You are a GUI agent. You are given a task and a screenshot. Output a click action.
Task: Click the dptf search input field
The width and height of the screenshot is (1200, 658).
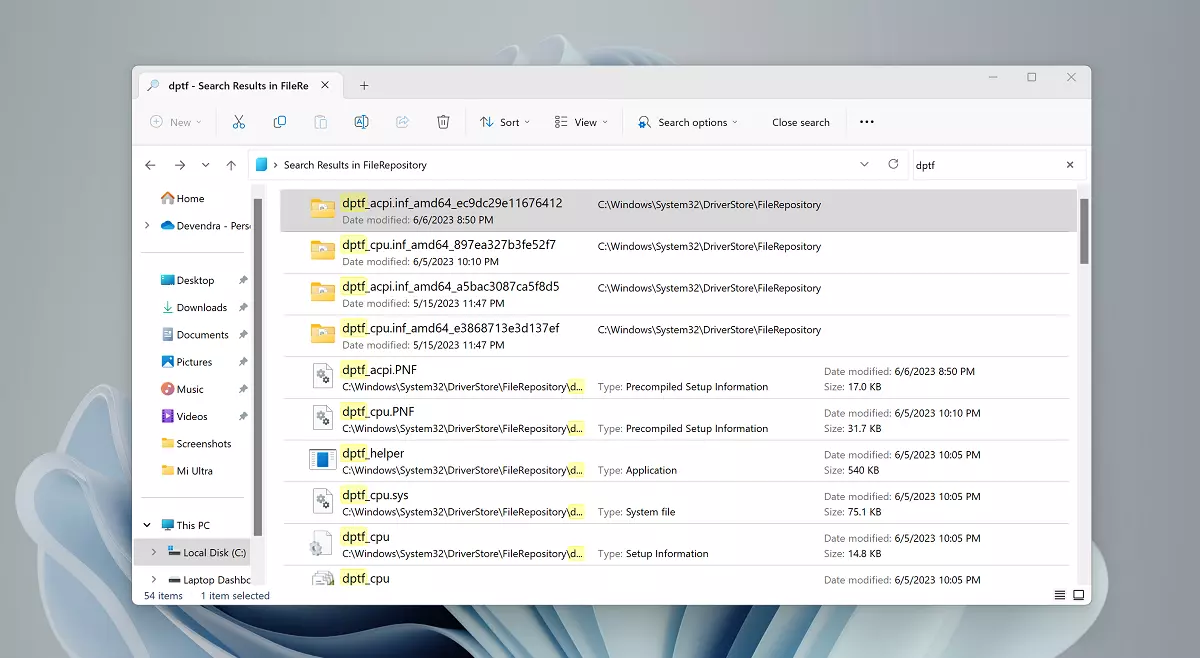(x=985, y=165)
